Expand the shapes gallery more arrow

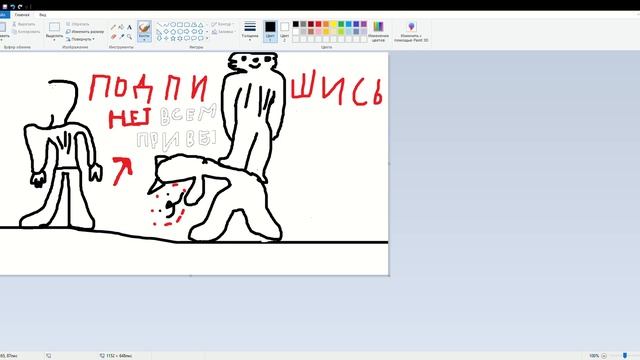(207, 38)
